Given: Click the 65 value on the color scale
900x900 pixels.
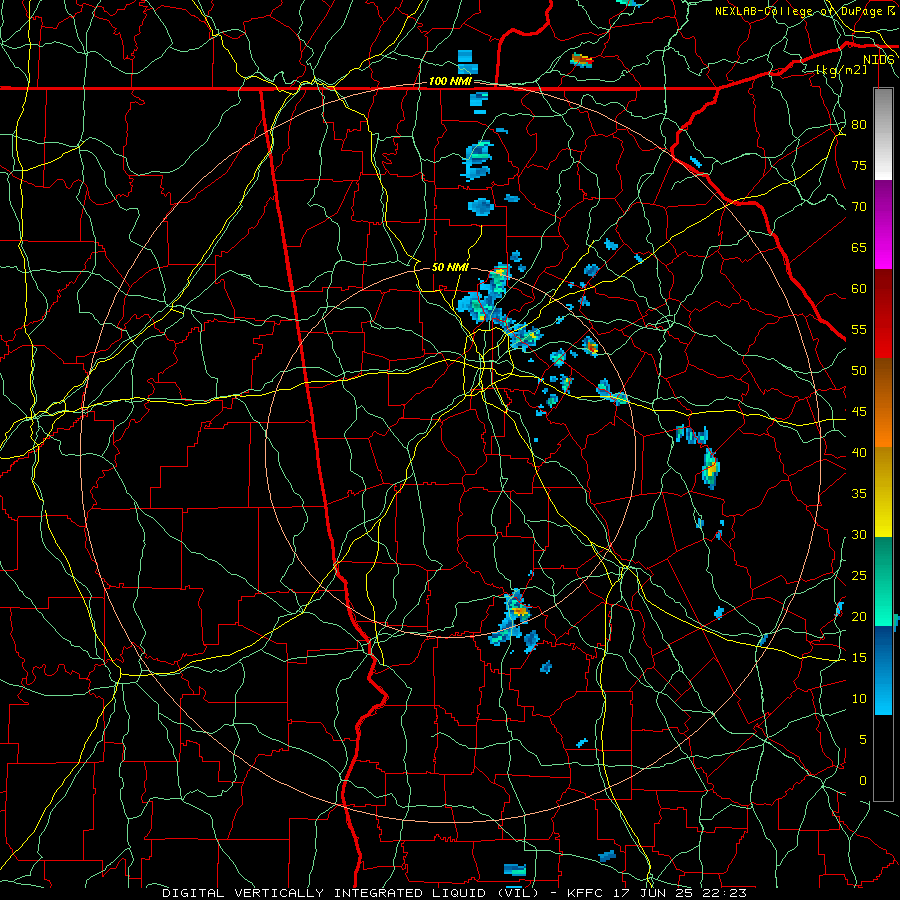Looking at the screenshot, I should coord(859,248).
